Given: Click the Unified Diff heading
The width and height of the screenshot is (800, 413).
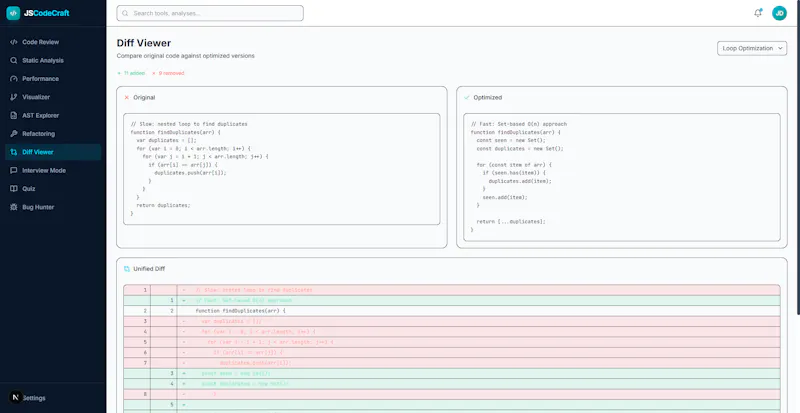Looking at the screenshot, I should click(x=149, y=269).
